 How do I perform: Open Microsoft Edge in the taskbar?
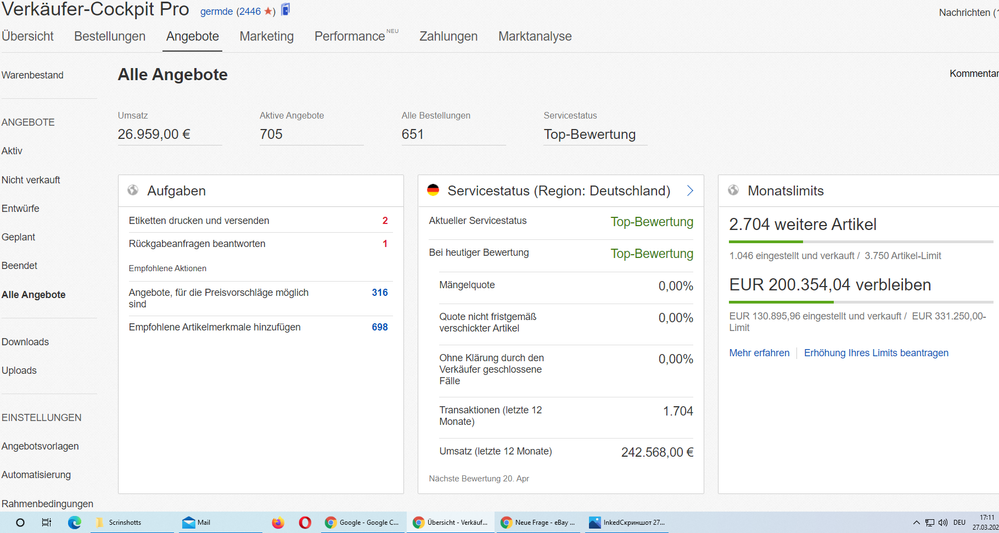coord(74,522)
